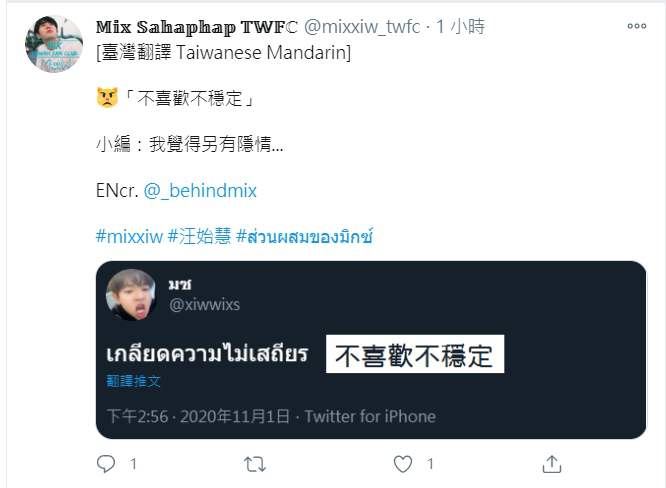666x488 pixels.
Task: Open the @_behindmix mention link
Action: (x=200, y=191)
